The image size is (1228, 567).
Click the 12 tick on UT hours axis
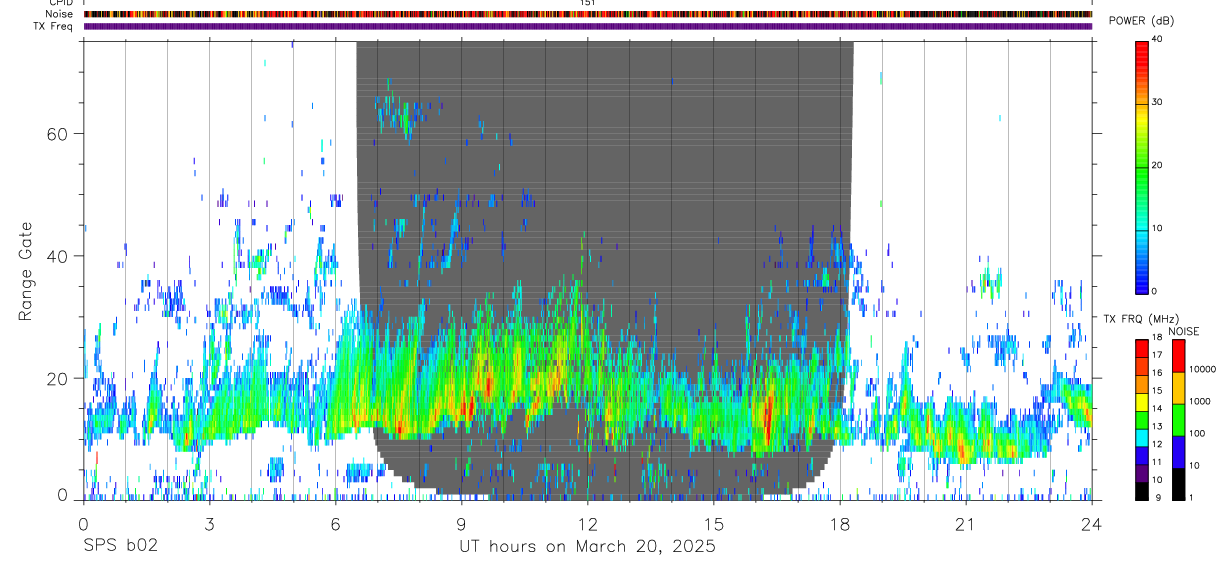[587, 524]
